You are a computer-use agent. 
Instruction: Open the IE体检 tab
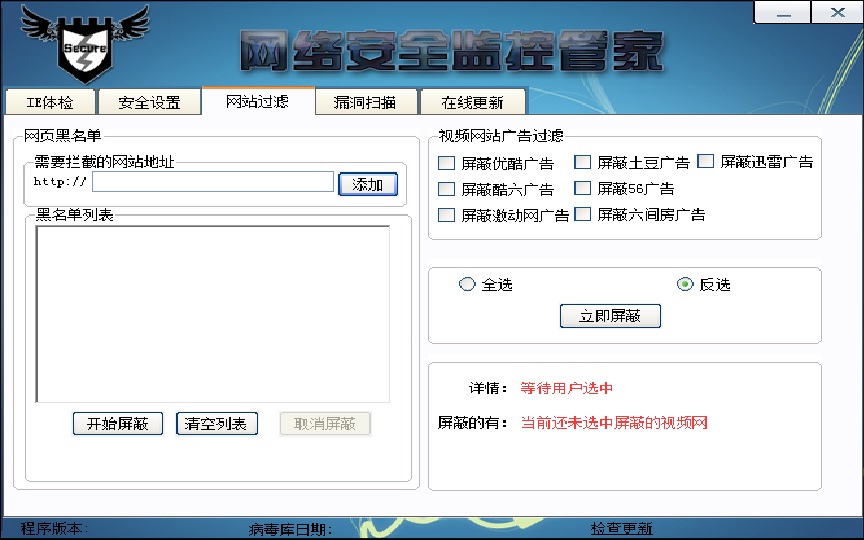pyautogui.click(x=50, y=102)
